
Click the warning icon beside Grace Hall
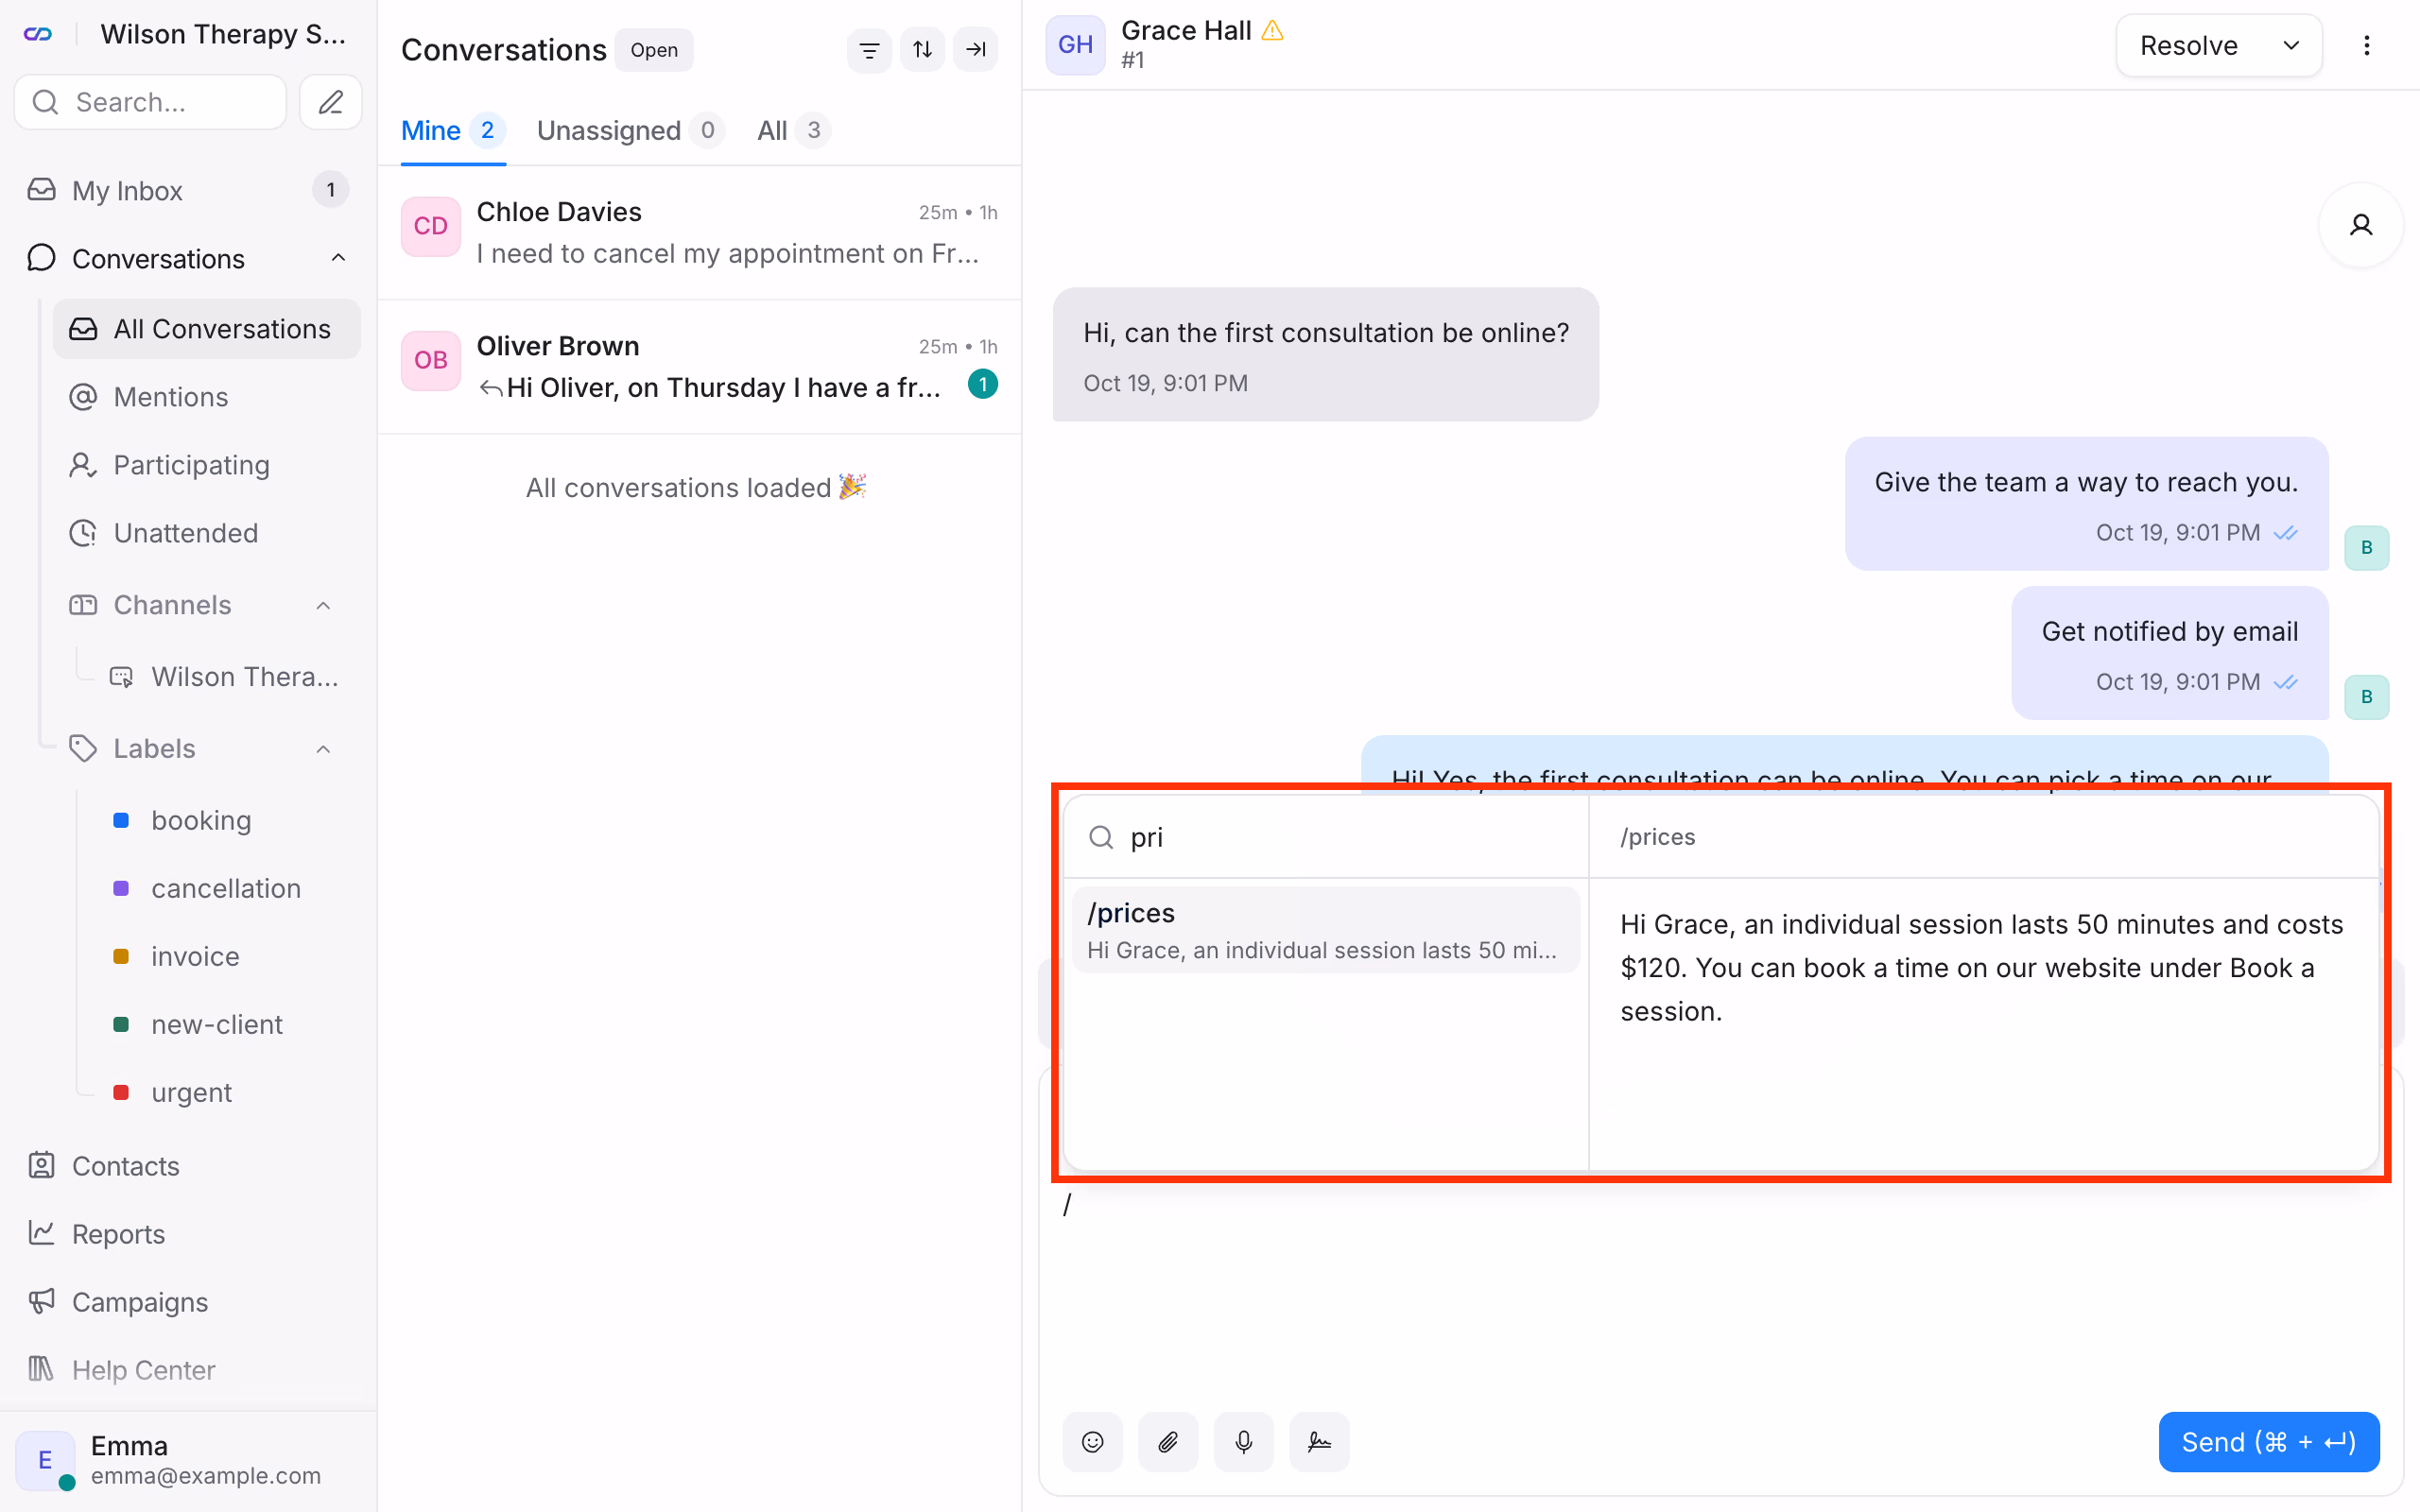click(x=1272, y=31)
